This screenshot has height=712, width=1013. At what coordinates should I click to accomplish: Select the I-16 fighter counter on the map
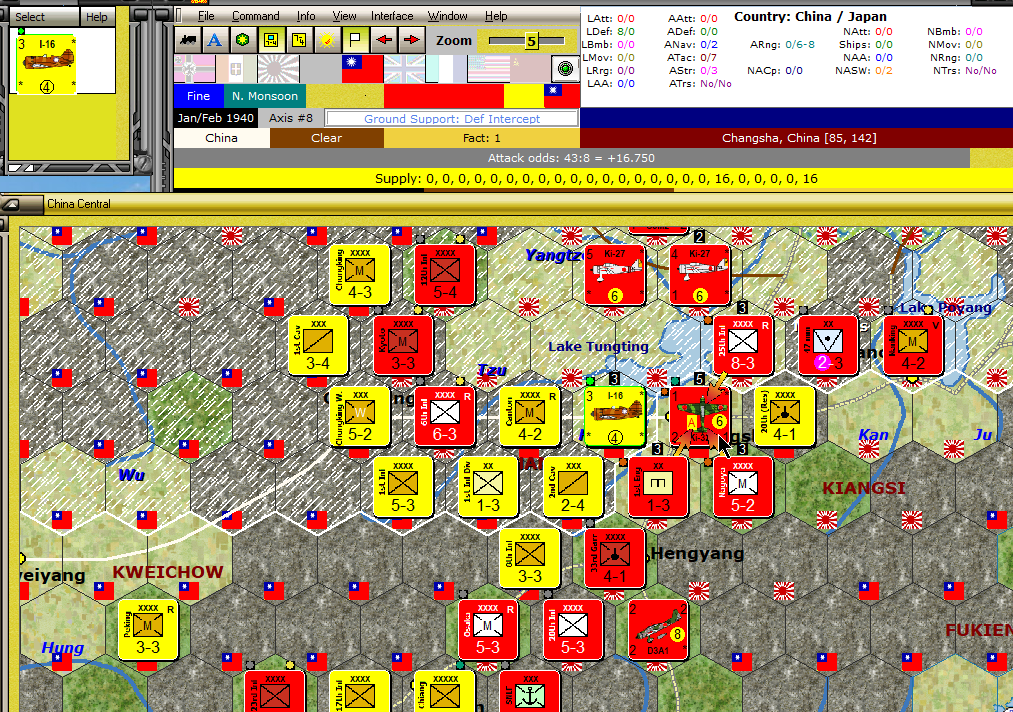[x=614, y=417]
